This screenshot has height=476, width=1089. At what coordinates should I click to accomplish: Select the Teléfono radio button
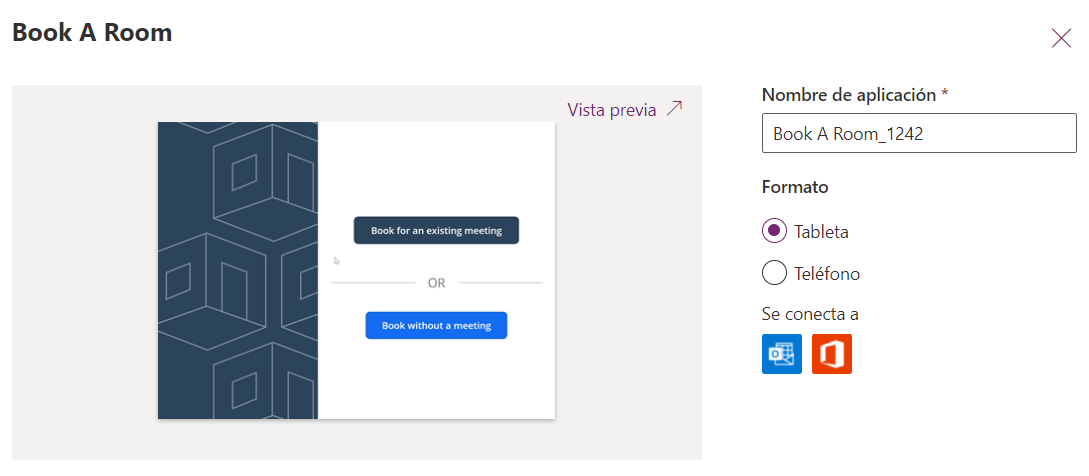(x=774, y=273)
